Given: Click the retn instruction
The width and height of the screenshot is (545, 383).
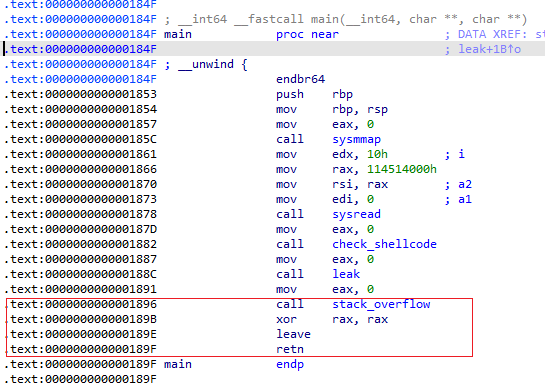Looking at the screenshot, I should [290, 349].
